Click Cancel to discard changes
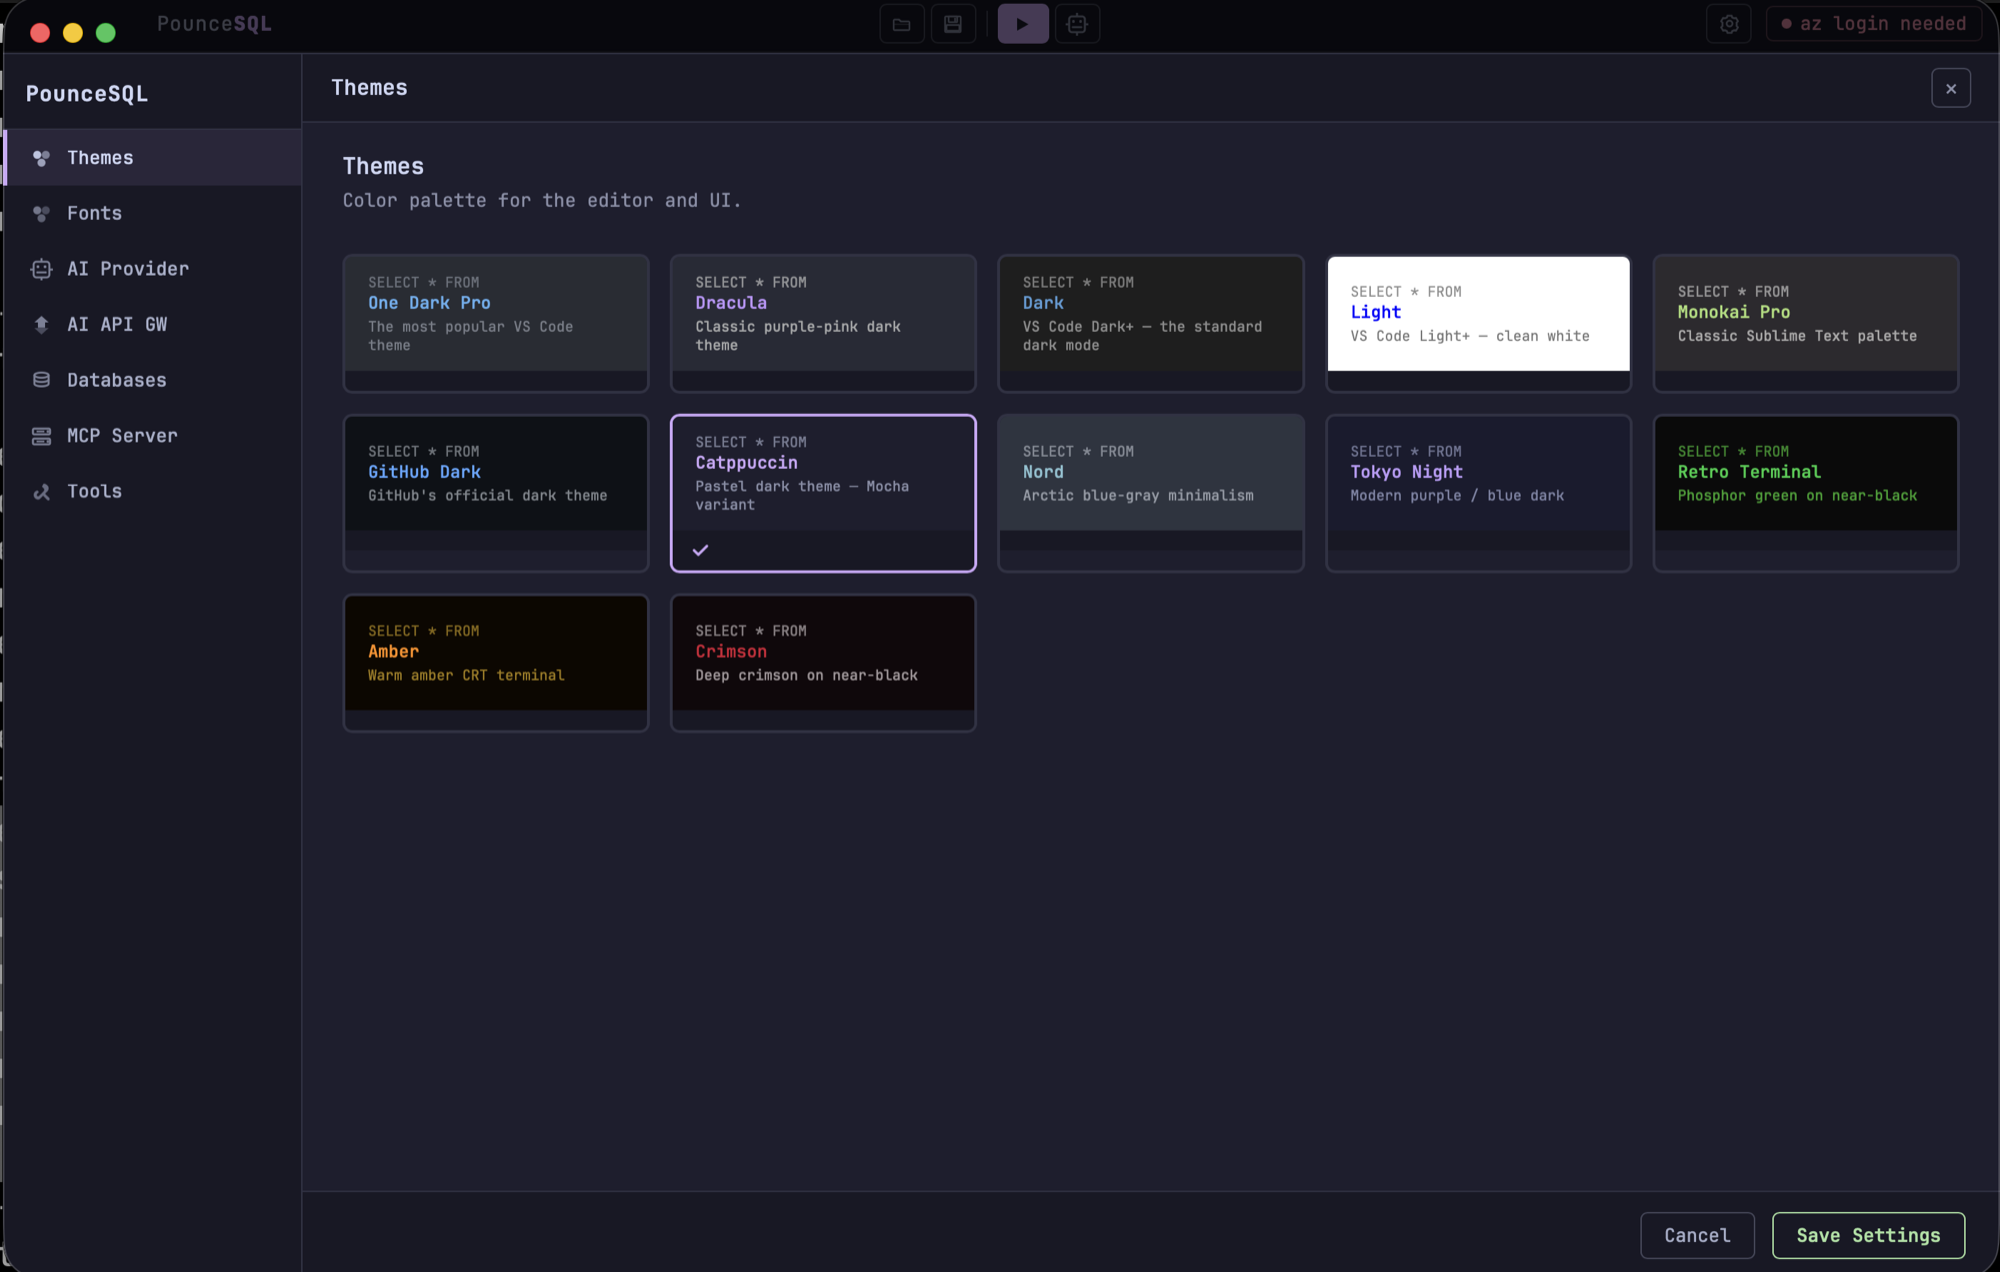The image size is (2000, 1272). [1697, 1235]
